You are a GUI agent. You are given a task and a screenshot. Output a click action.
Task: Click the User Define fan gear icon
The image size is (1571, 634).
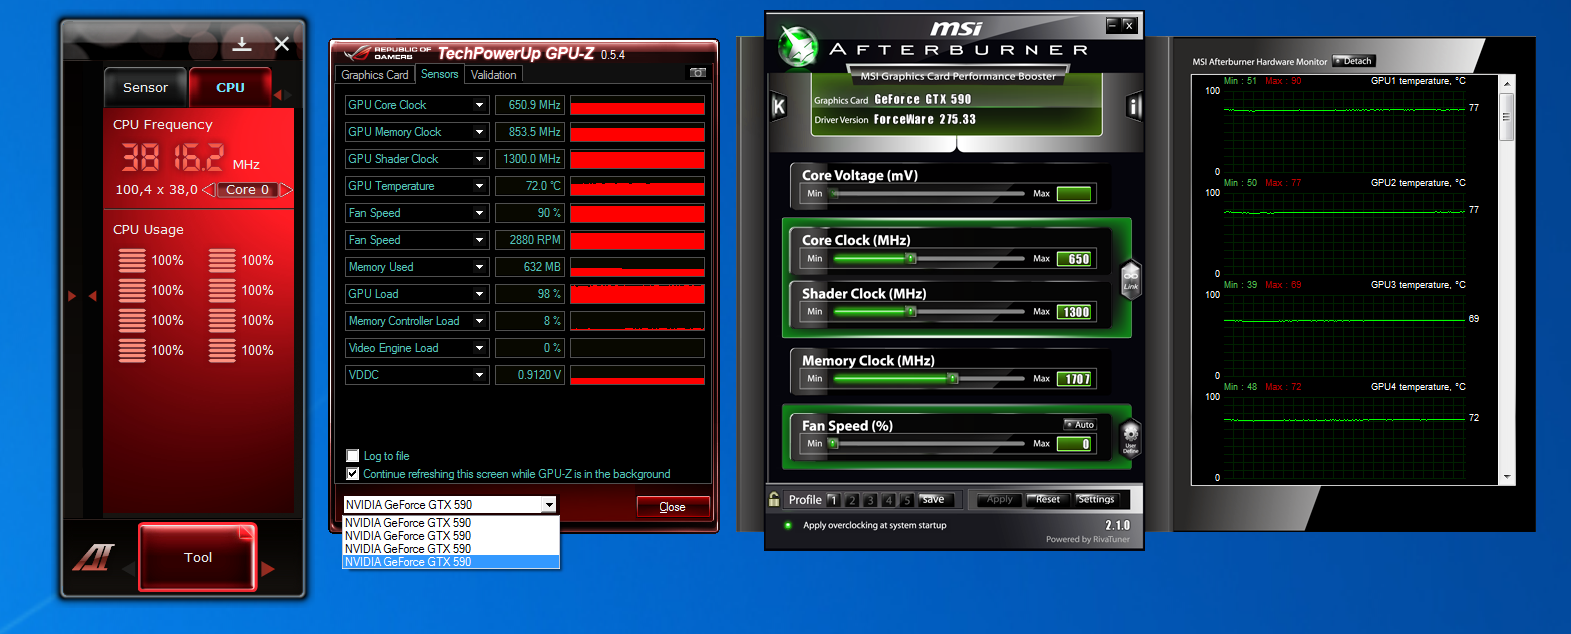(x=1130, y=438)
